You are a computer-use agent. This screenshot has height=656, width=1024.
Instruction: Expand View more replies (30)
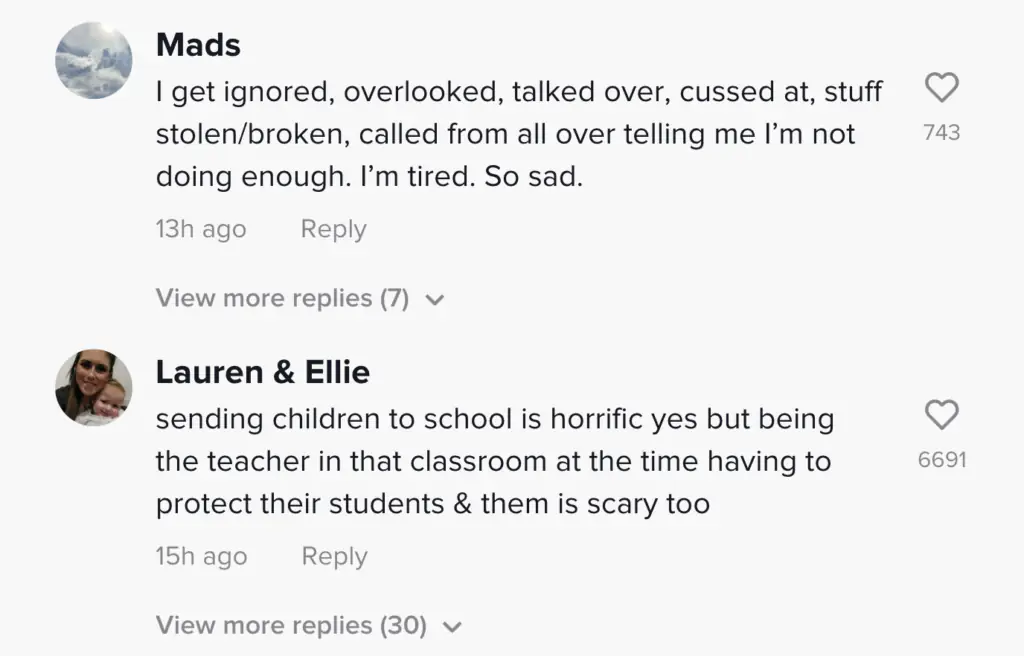[291, 625]
